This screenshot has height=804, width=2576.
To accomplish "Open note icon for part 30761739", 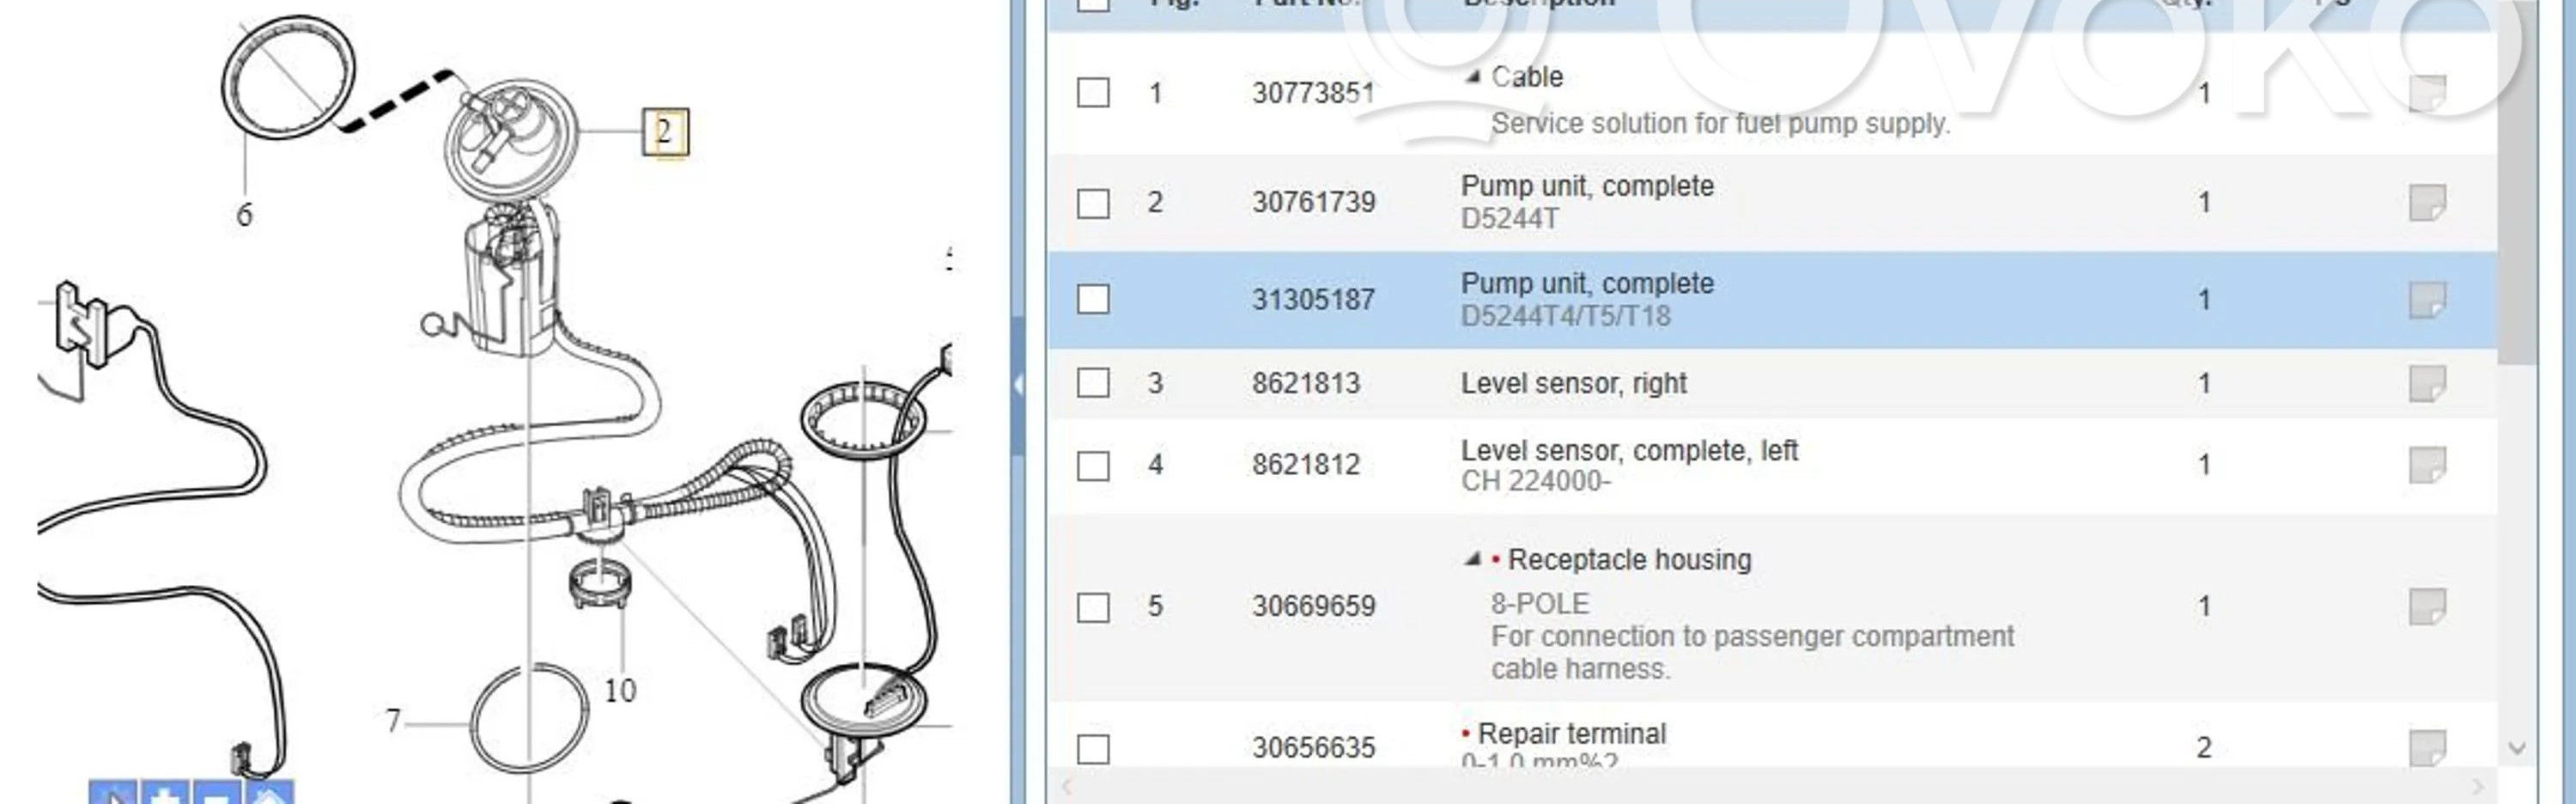I will 2427,202.
